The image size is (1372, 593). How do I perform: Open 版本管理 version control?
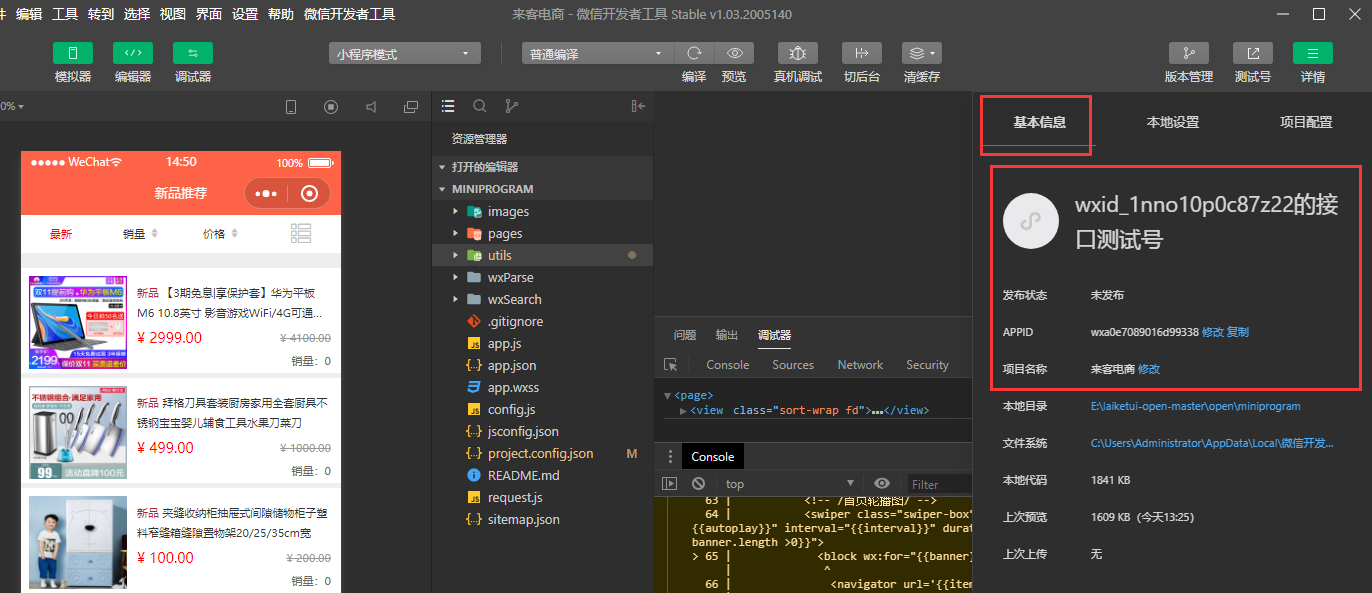point(1189,53)
